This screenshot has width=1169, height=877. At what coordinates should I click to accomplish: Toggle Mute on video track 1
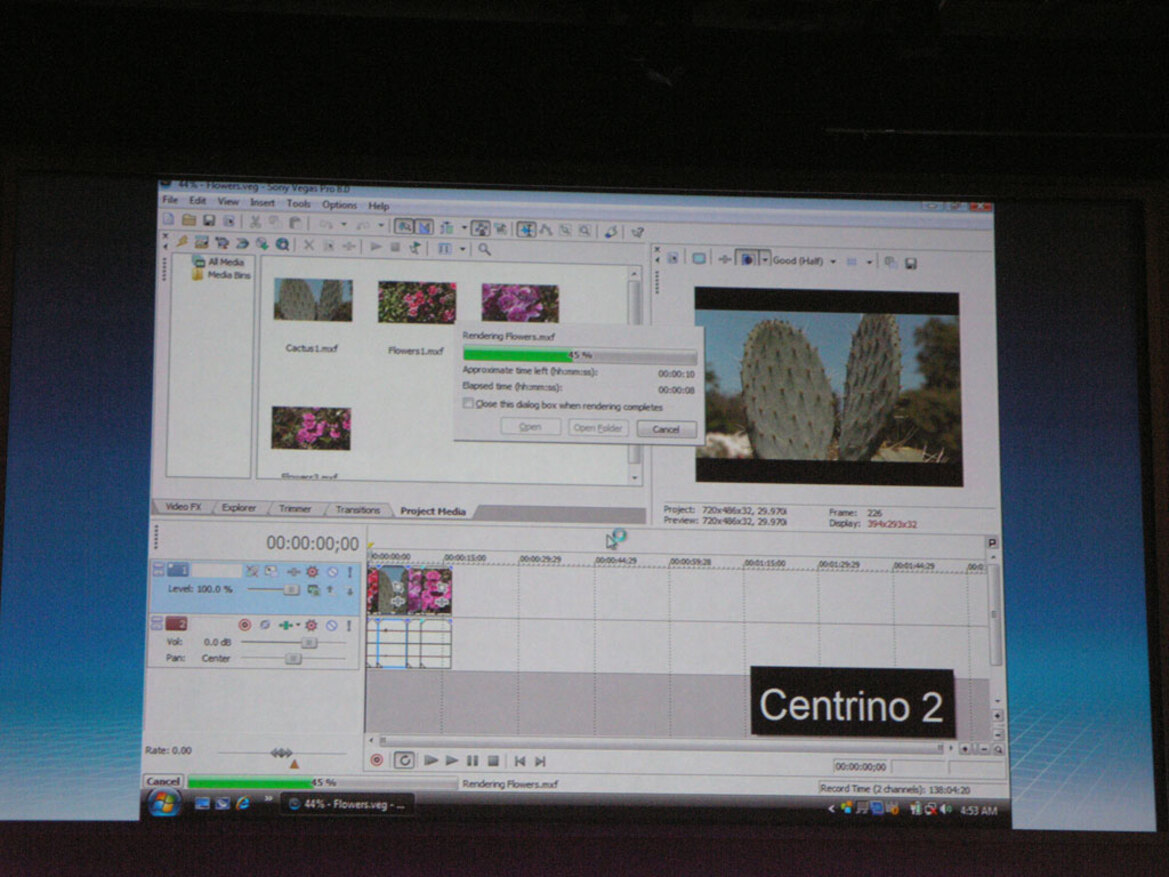(333, 572)
